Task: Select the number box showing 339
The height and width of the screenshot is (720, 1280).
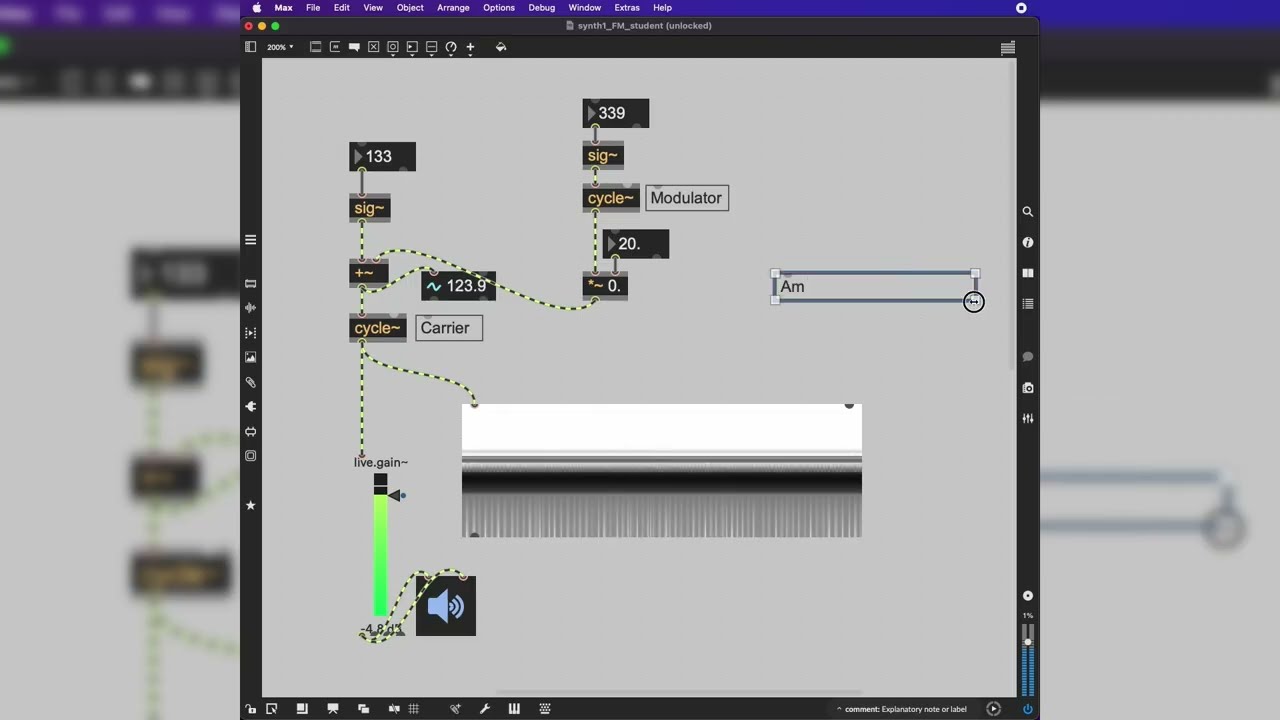Action: coord(616,113)
